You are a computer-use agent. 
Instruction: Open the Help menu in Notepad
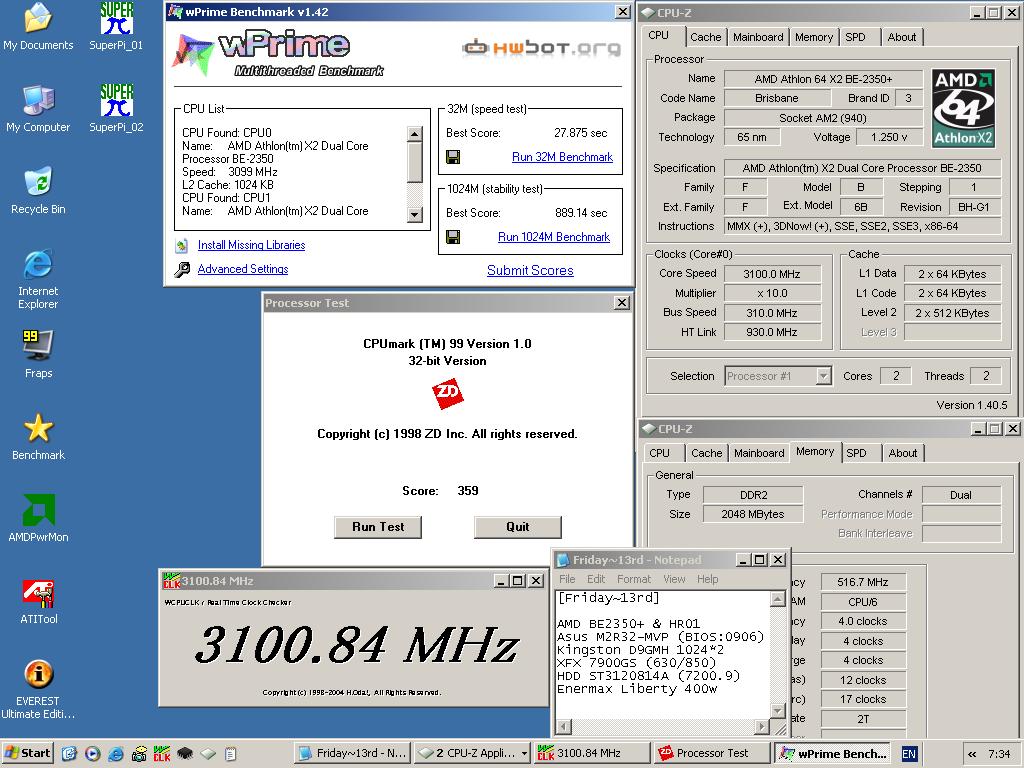tap(707, 579)
